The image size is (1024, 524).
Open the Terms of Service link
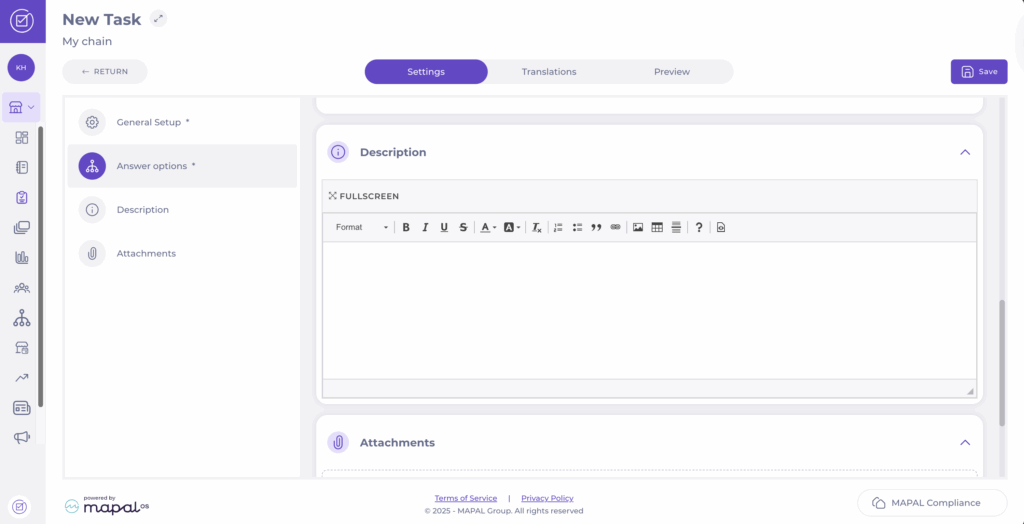click(465, 498)
